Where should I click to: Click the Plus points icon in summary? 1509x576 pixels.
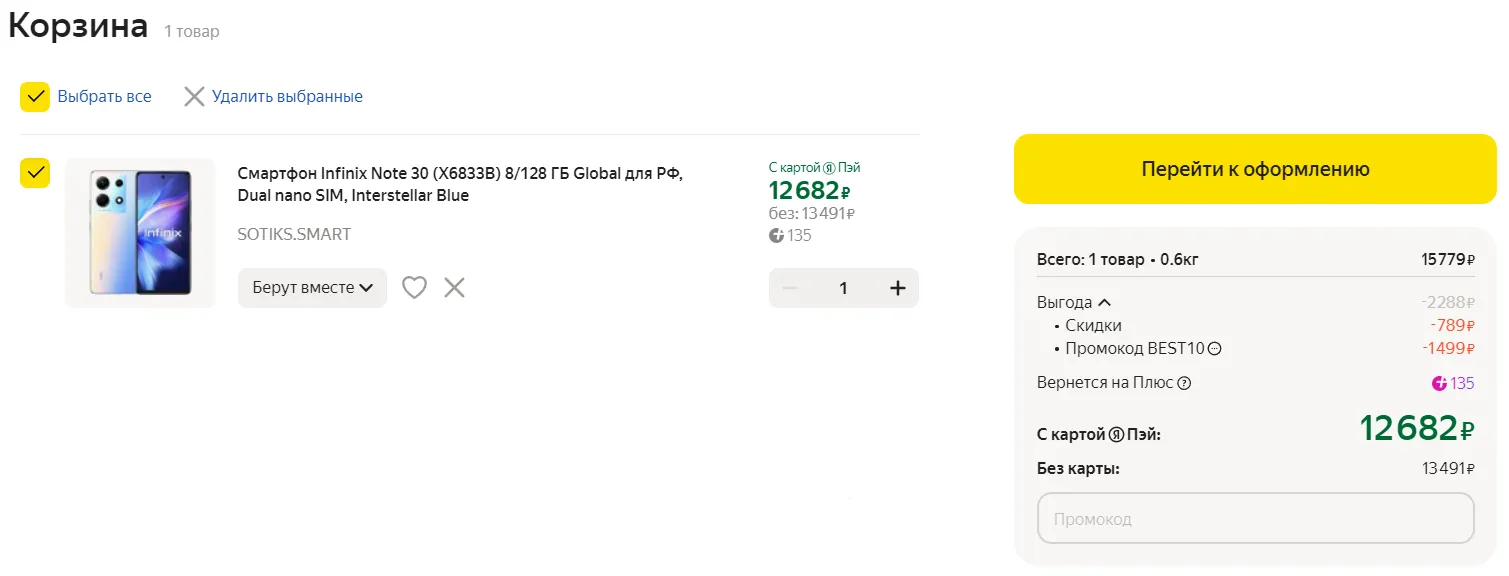[1440, 383]
